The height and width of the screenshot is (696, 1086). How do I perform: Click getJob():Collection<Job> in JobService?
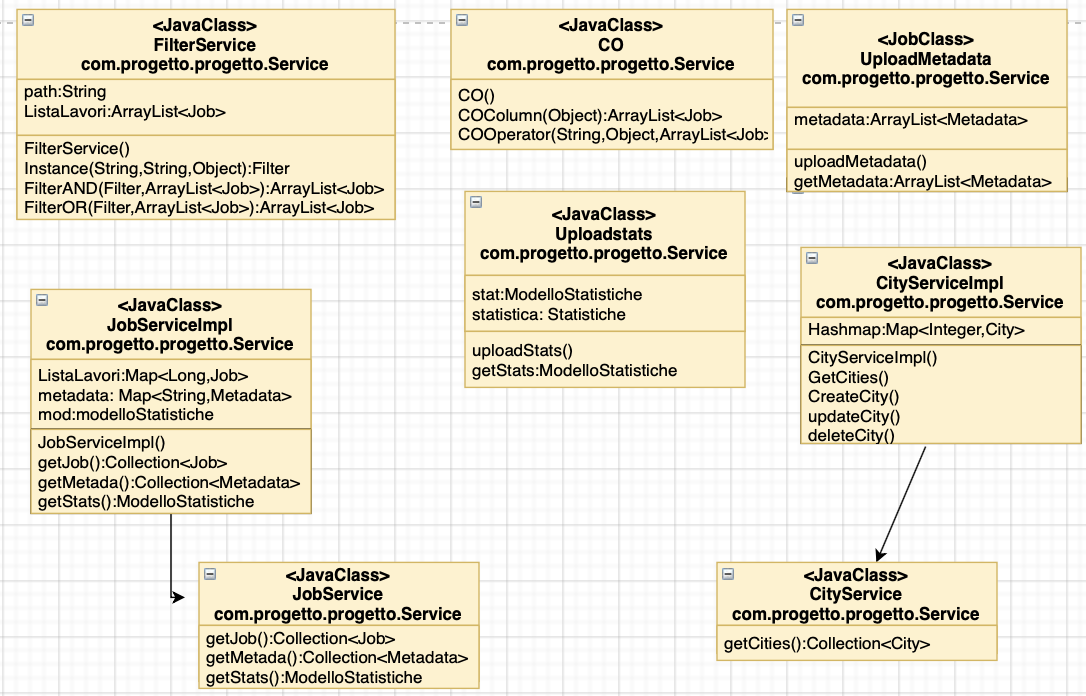click(x=301, y=639)
